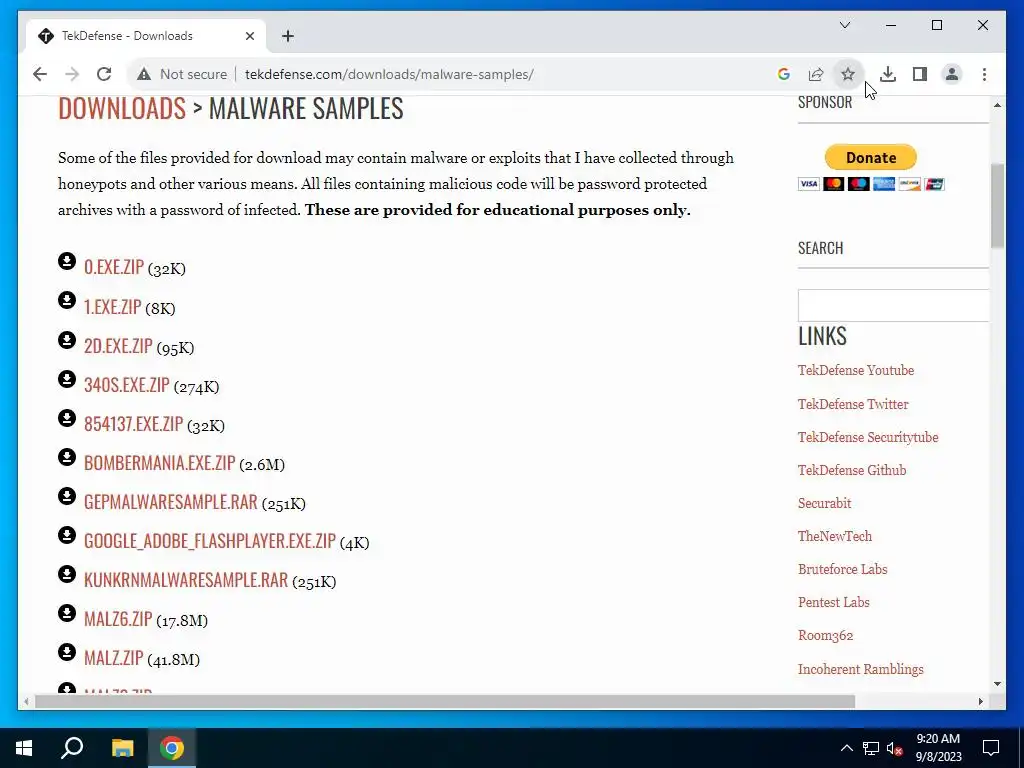This screenshot has width=1024, height=768.
Task: Open the 854137.EXE.ZIP download link
Action: [x=133, y=424]
